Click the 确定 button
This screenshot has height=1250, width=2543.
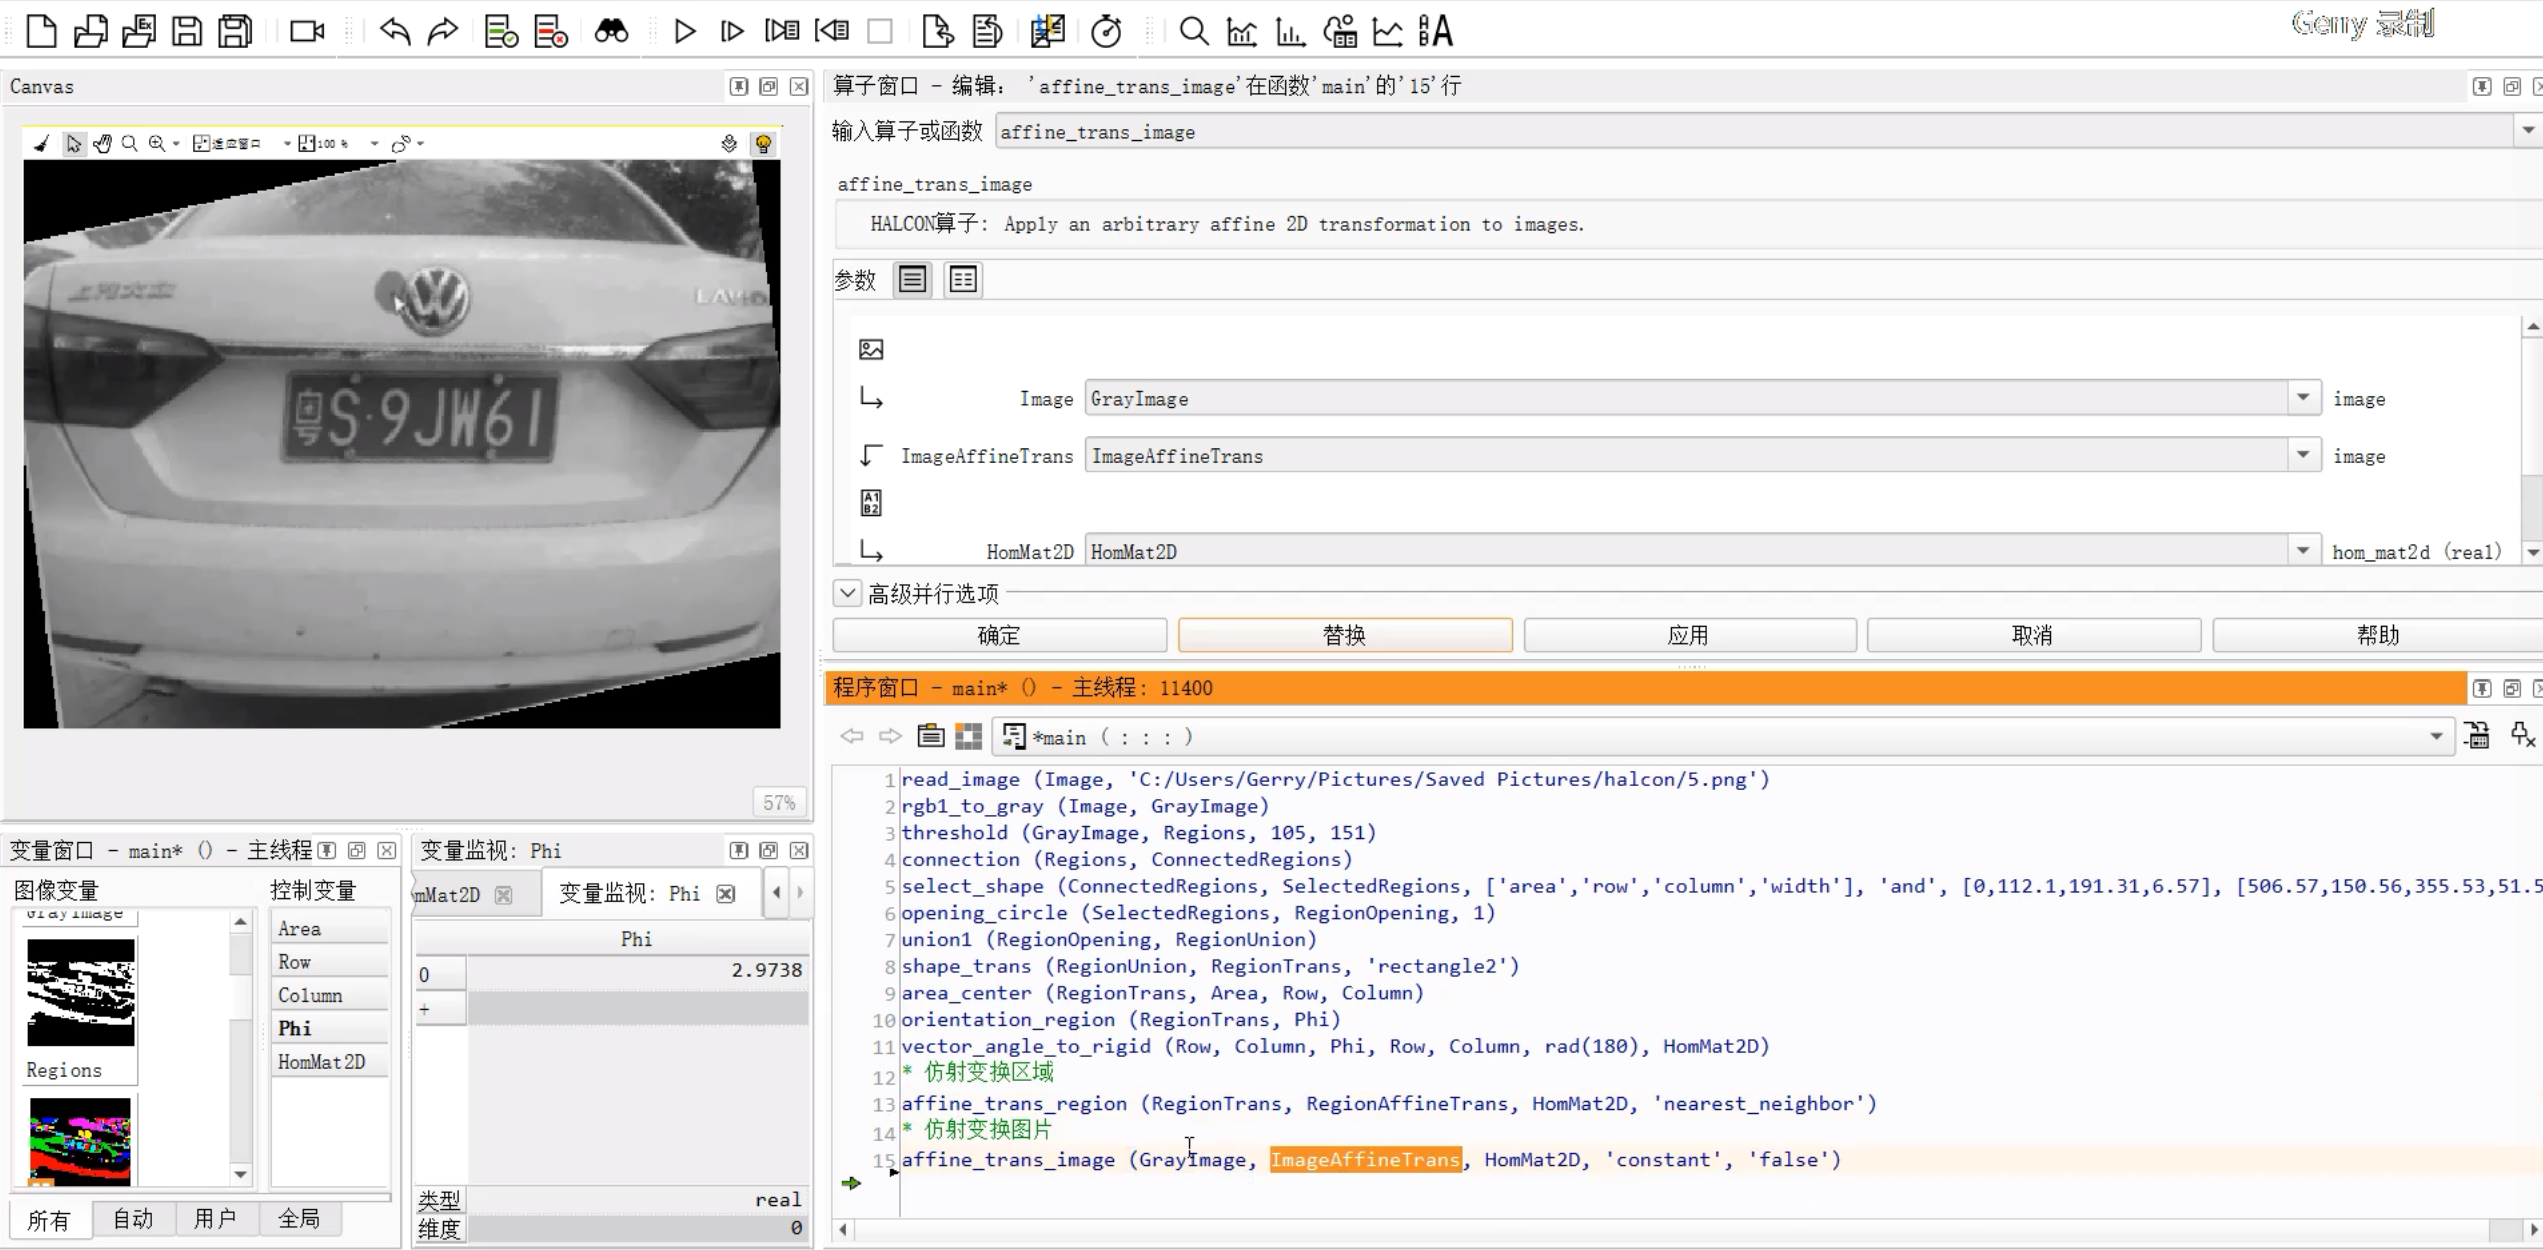(999, 635)
